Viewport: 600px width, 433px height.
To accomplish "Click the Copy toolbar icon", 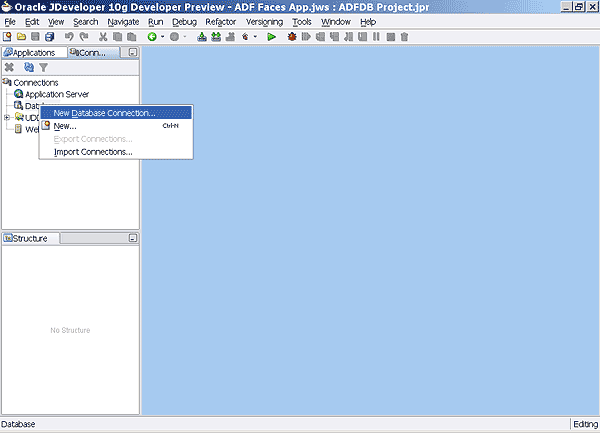I will pyautogui.click(x=117, y=37).
